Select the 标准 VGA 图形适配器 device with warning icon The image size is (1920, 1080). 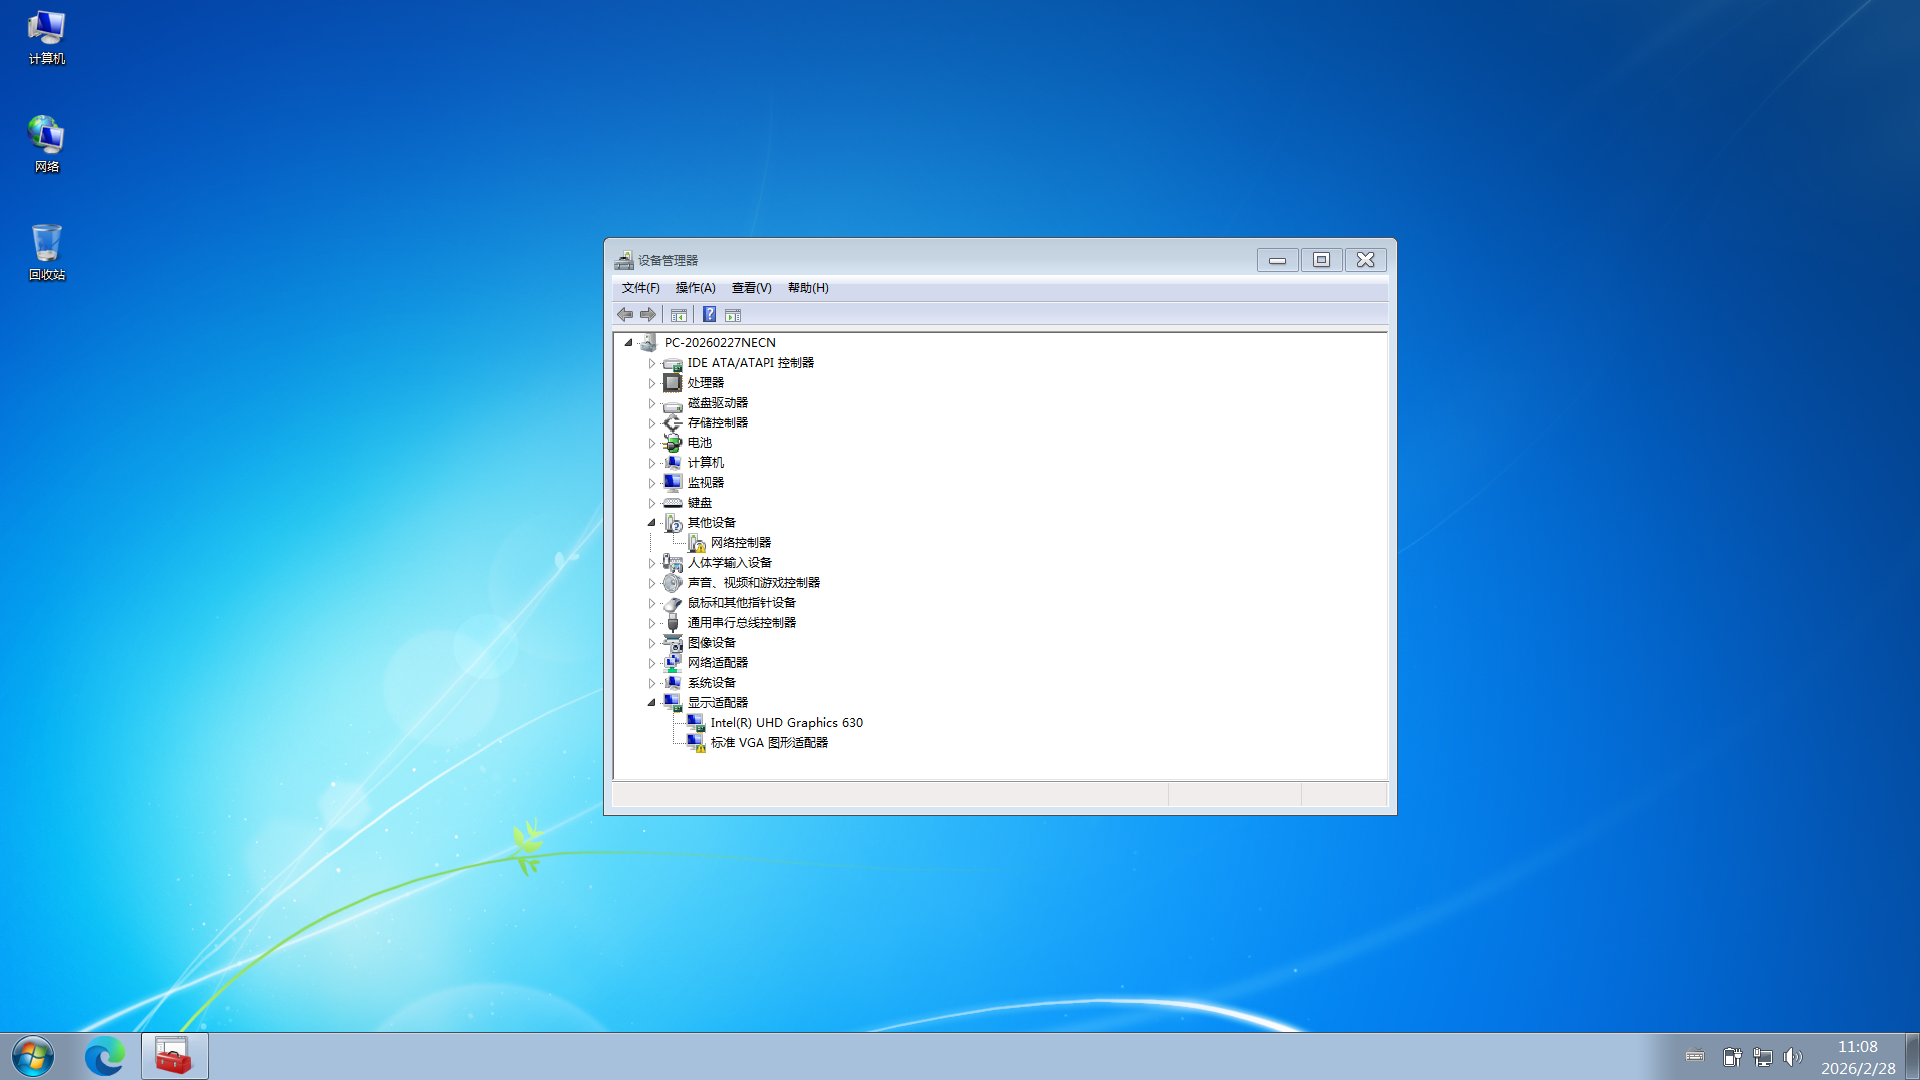(768, 743)
